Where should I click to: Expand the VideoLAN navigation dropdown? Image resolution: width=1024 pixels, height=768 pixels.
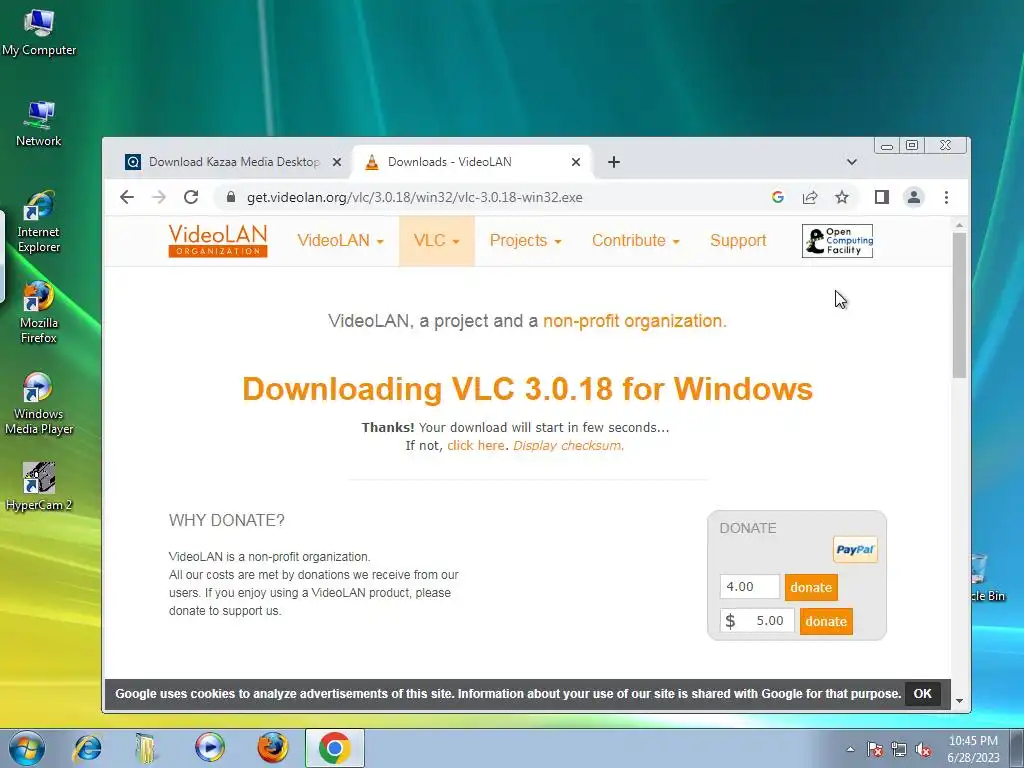pos(340,241)
